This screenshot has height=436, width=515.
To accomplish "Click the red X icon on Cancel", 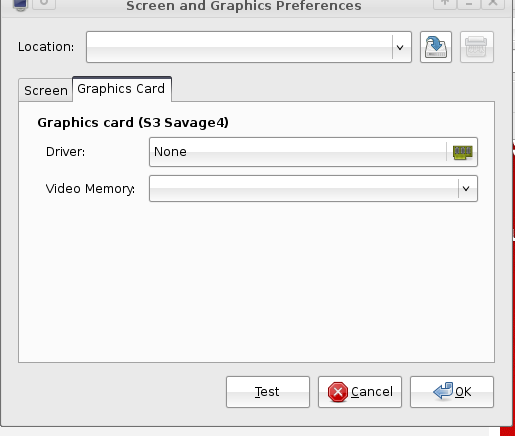I will (338, 392).
